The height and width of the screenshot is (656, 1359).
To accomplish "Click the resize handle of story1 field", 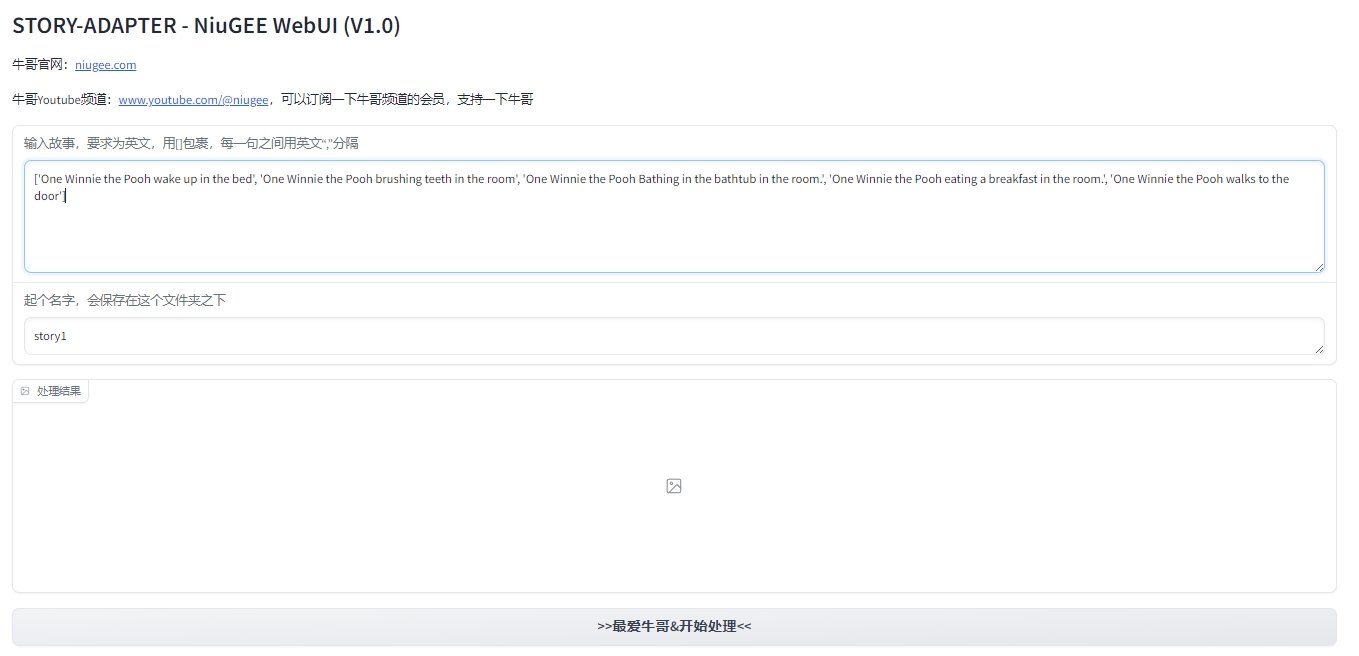I will 1319,348.
